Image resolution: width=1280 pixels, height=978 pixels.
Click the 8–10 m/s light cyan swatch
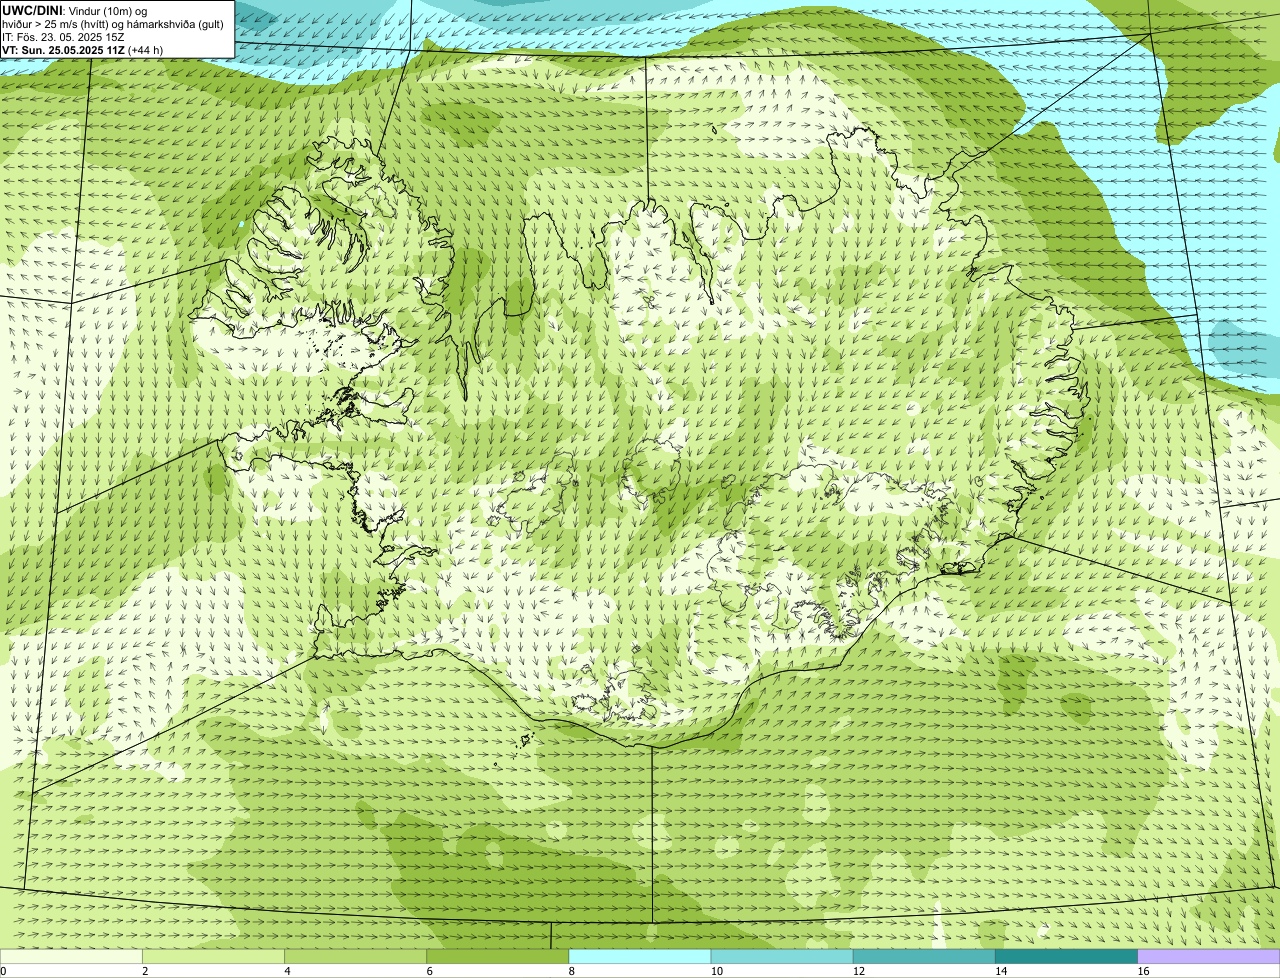[640, 956]
